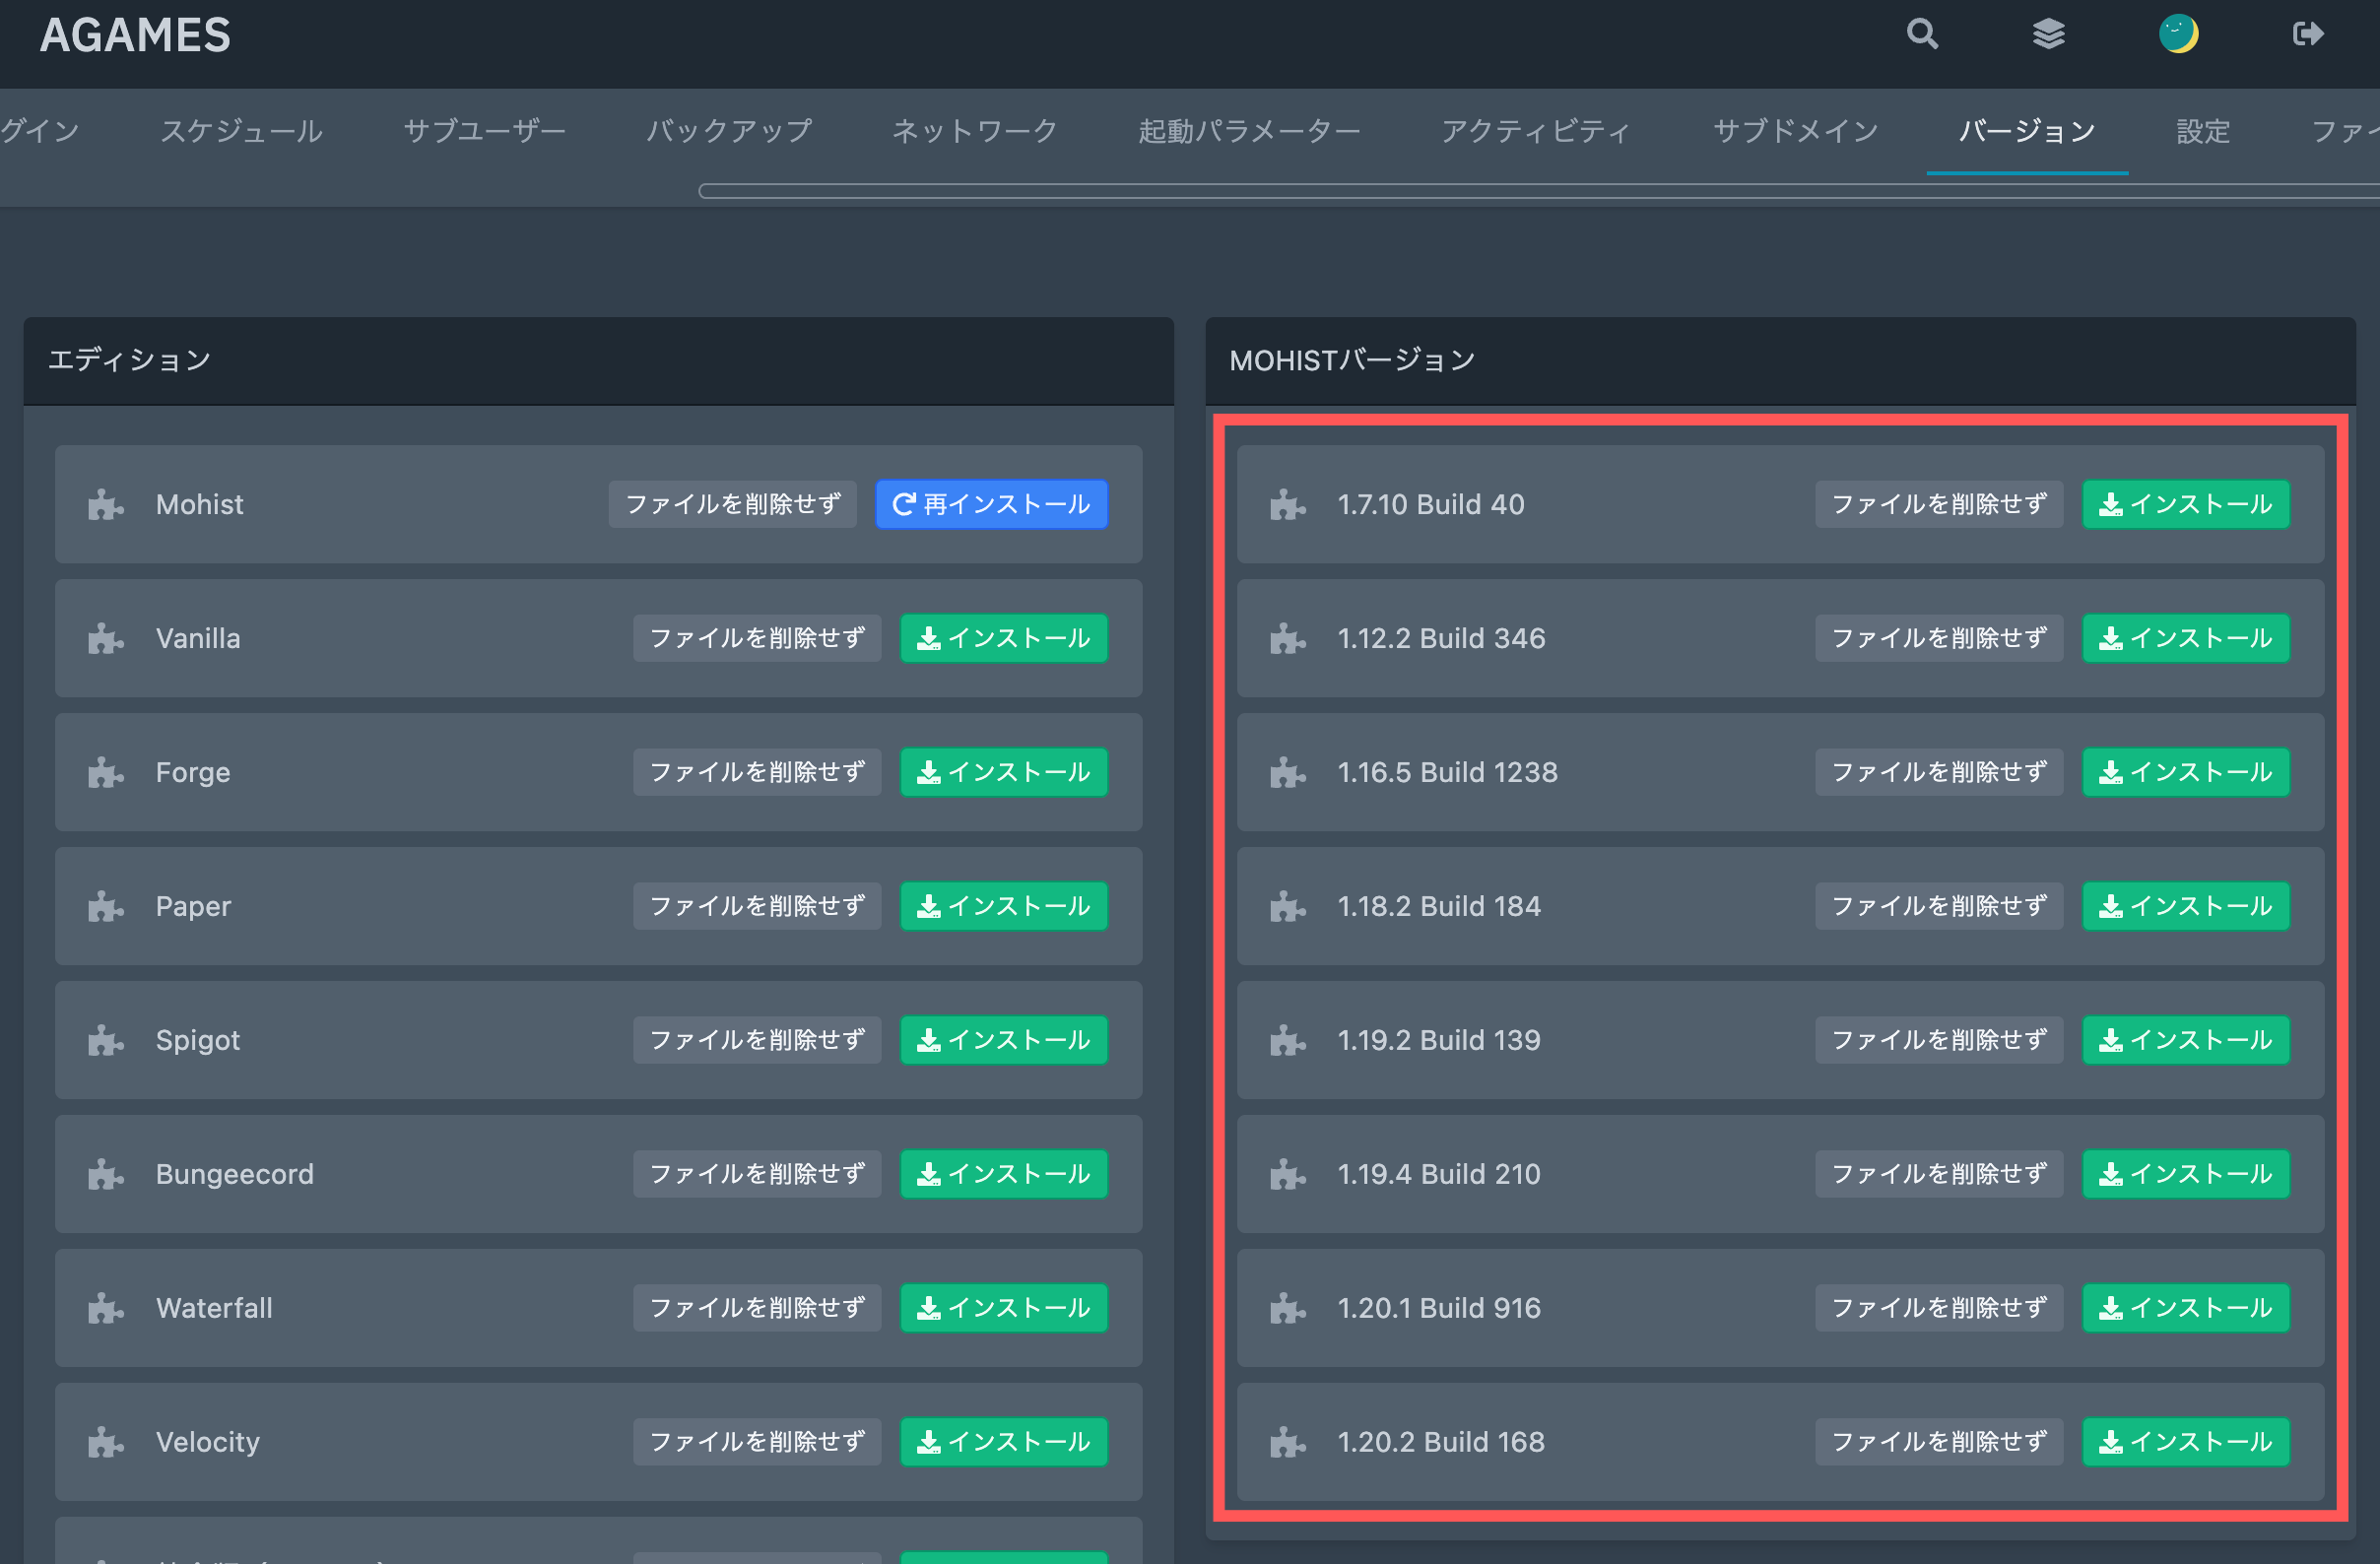Open the user avatar profile icon
2380x1564 pixels.
2177,34
